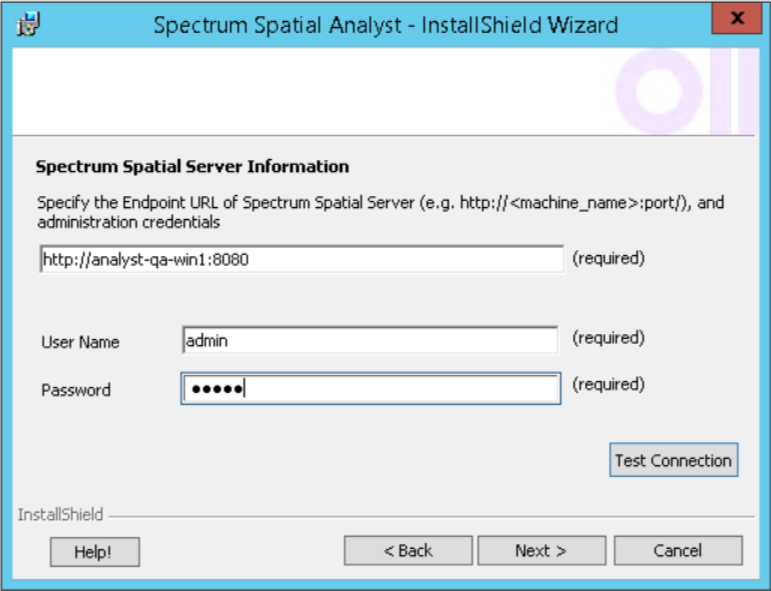Click '(required)' beside User Name field

pyautogui.click(x=609, y=338)
